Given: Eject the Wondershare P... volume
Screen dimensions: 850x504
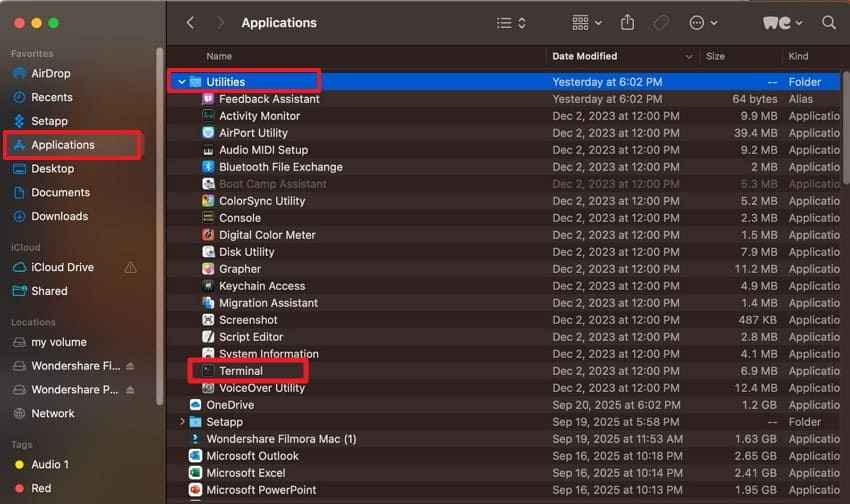Looking at the screenshot, I should 130,390.
